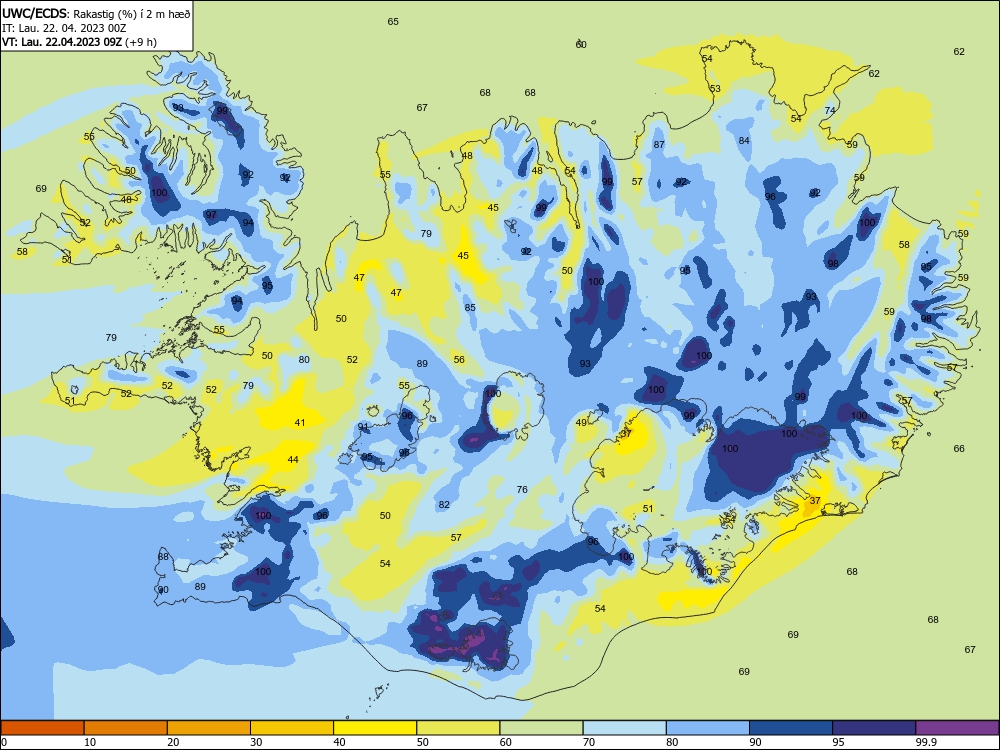Click the map value '84' in the northeast
This screenshot has height=750, width=1000.
tap(744, 140)
